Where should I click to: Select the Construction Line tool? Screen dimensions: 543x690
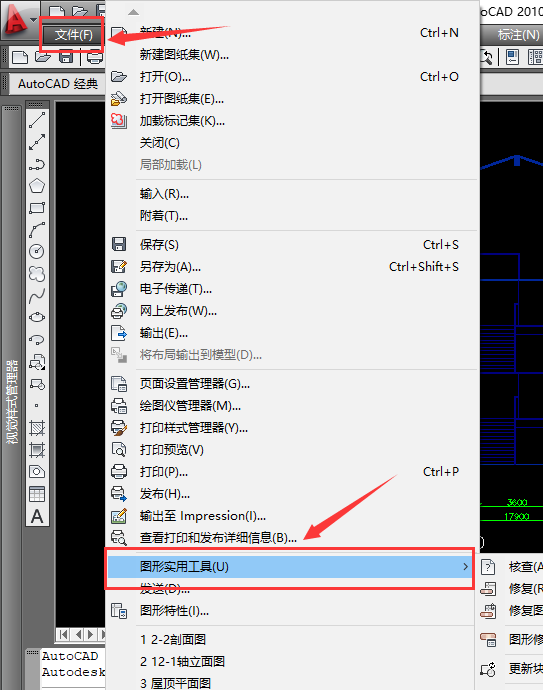[x=37, y=142]
